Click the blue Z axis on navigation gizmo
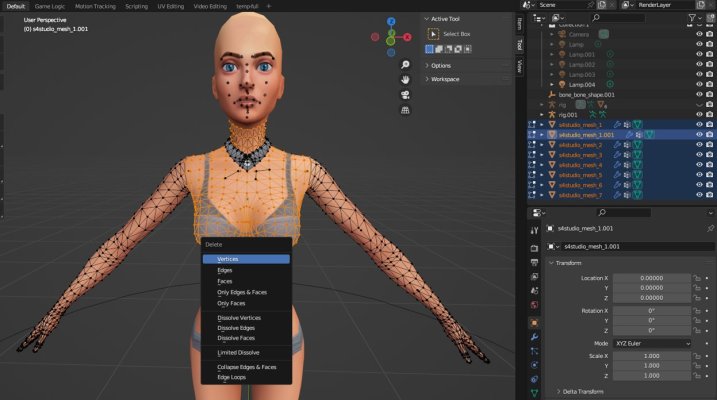Viewport: 717px width, 400px height. 391,21
